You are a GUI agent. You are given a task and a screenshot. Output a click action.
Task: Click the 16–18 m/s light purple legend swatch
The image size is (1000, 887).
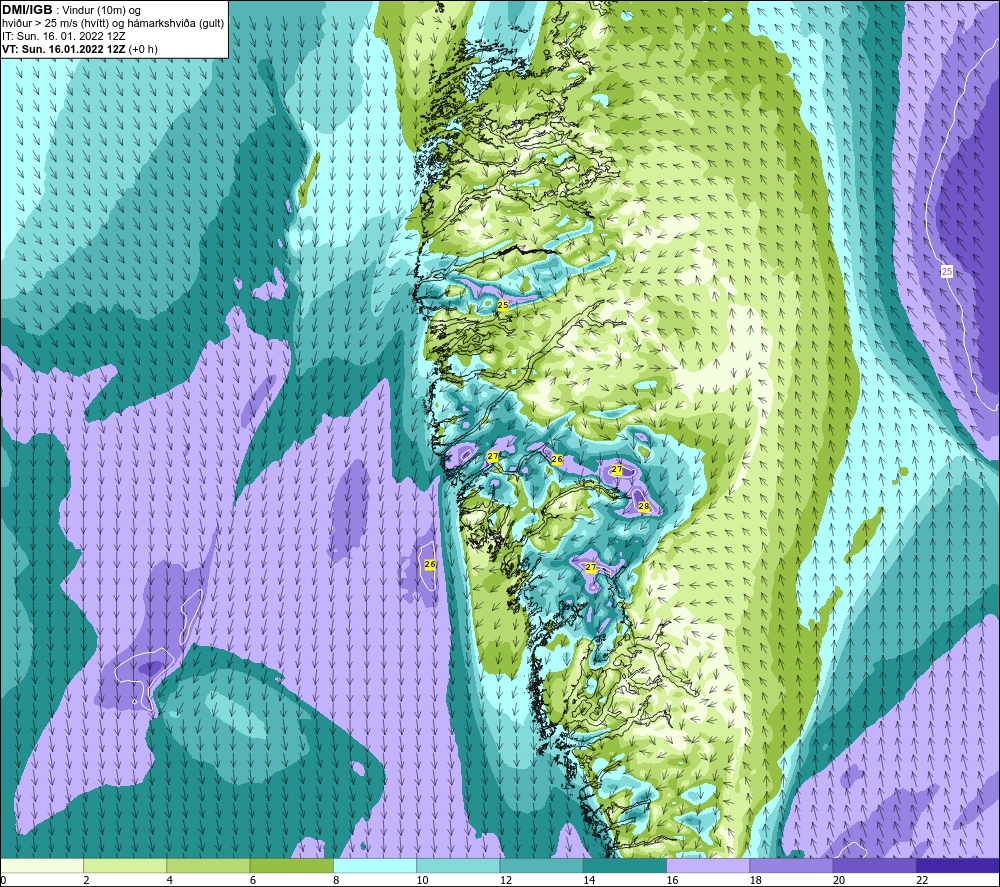tap(708, 865)
